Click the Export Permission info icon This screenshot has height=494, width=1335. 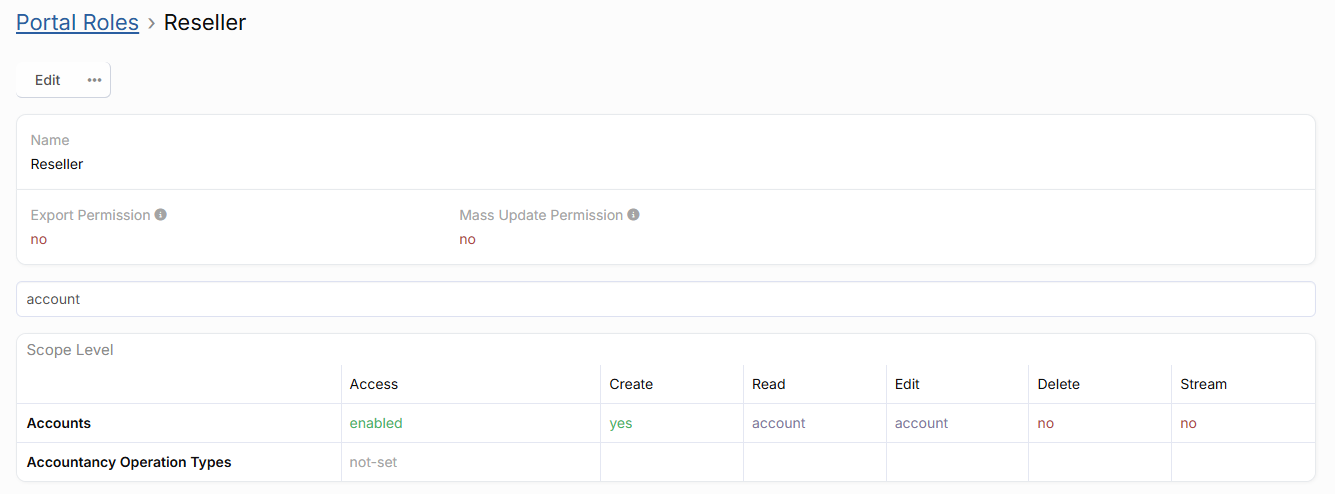[x=161, y=215]
